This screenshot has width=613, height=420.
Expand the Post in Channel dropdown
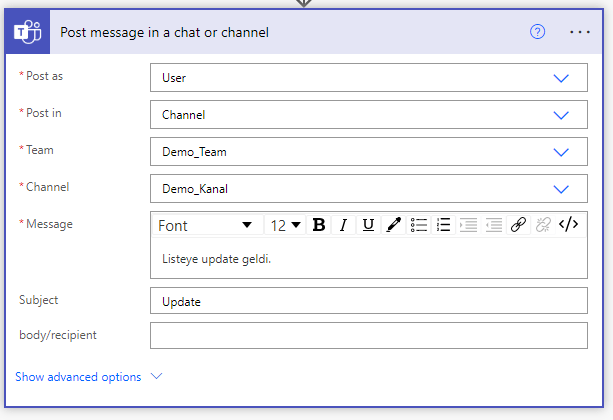point(560,115)
